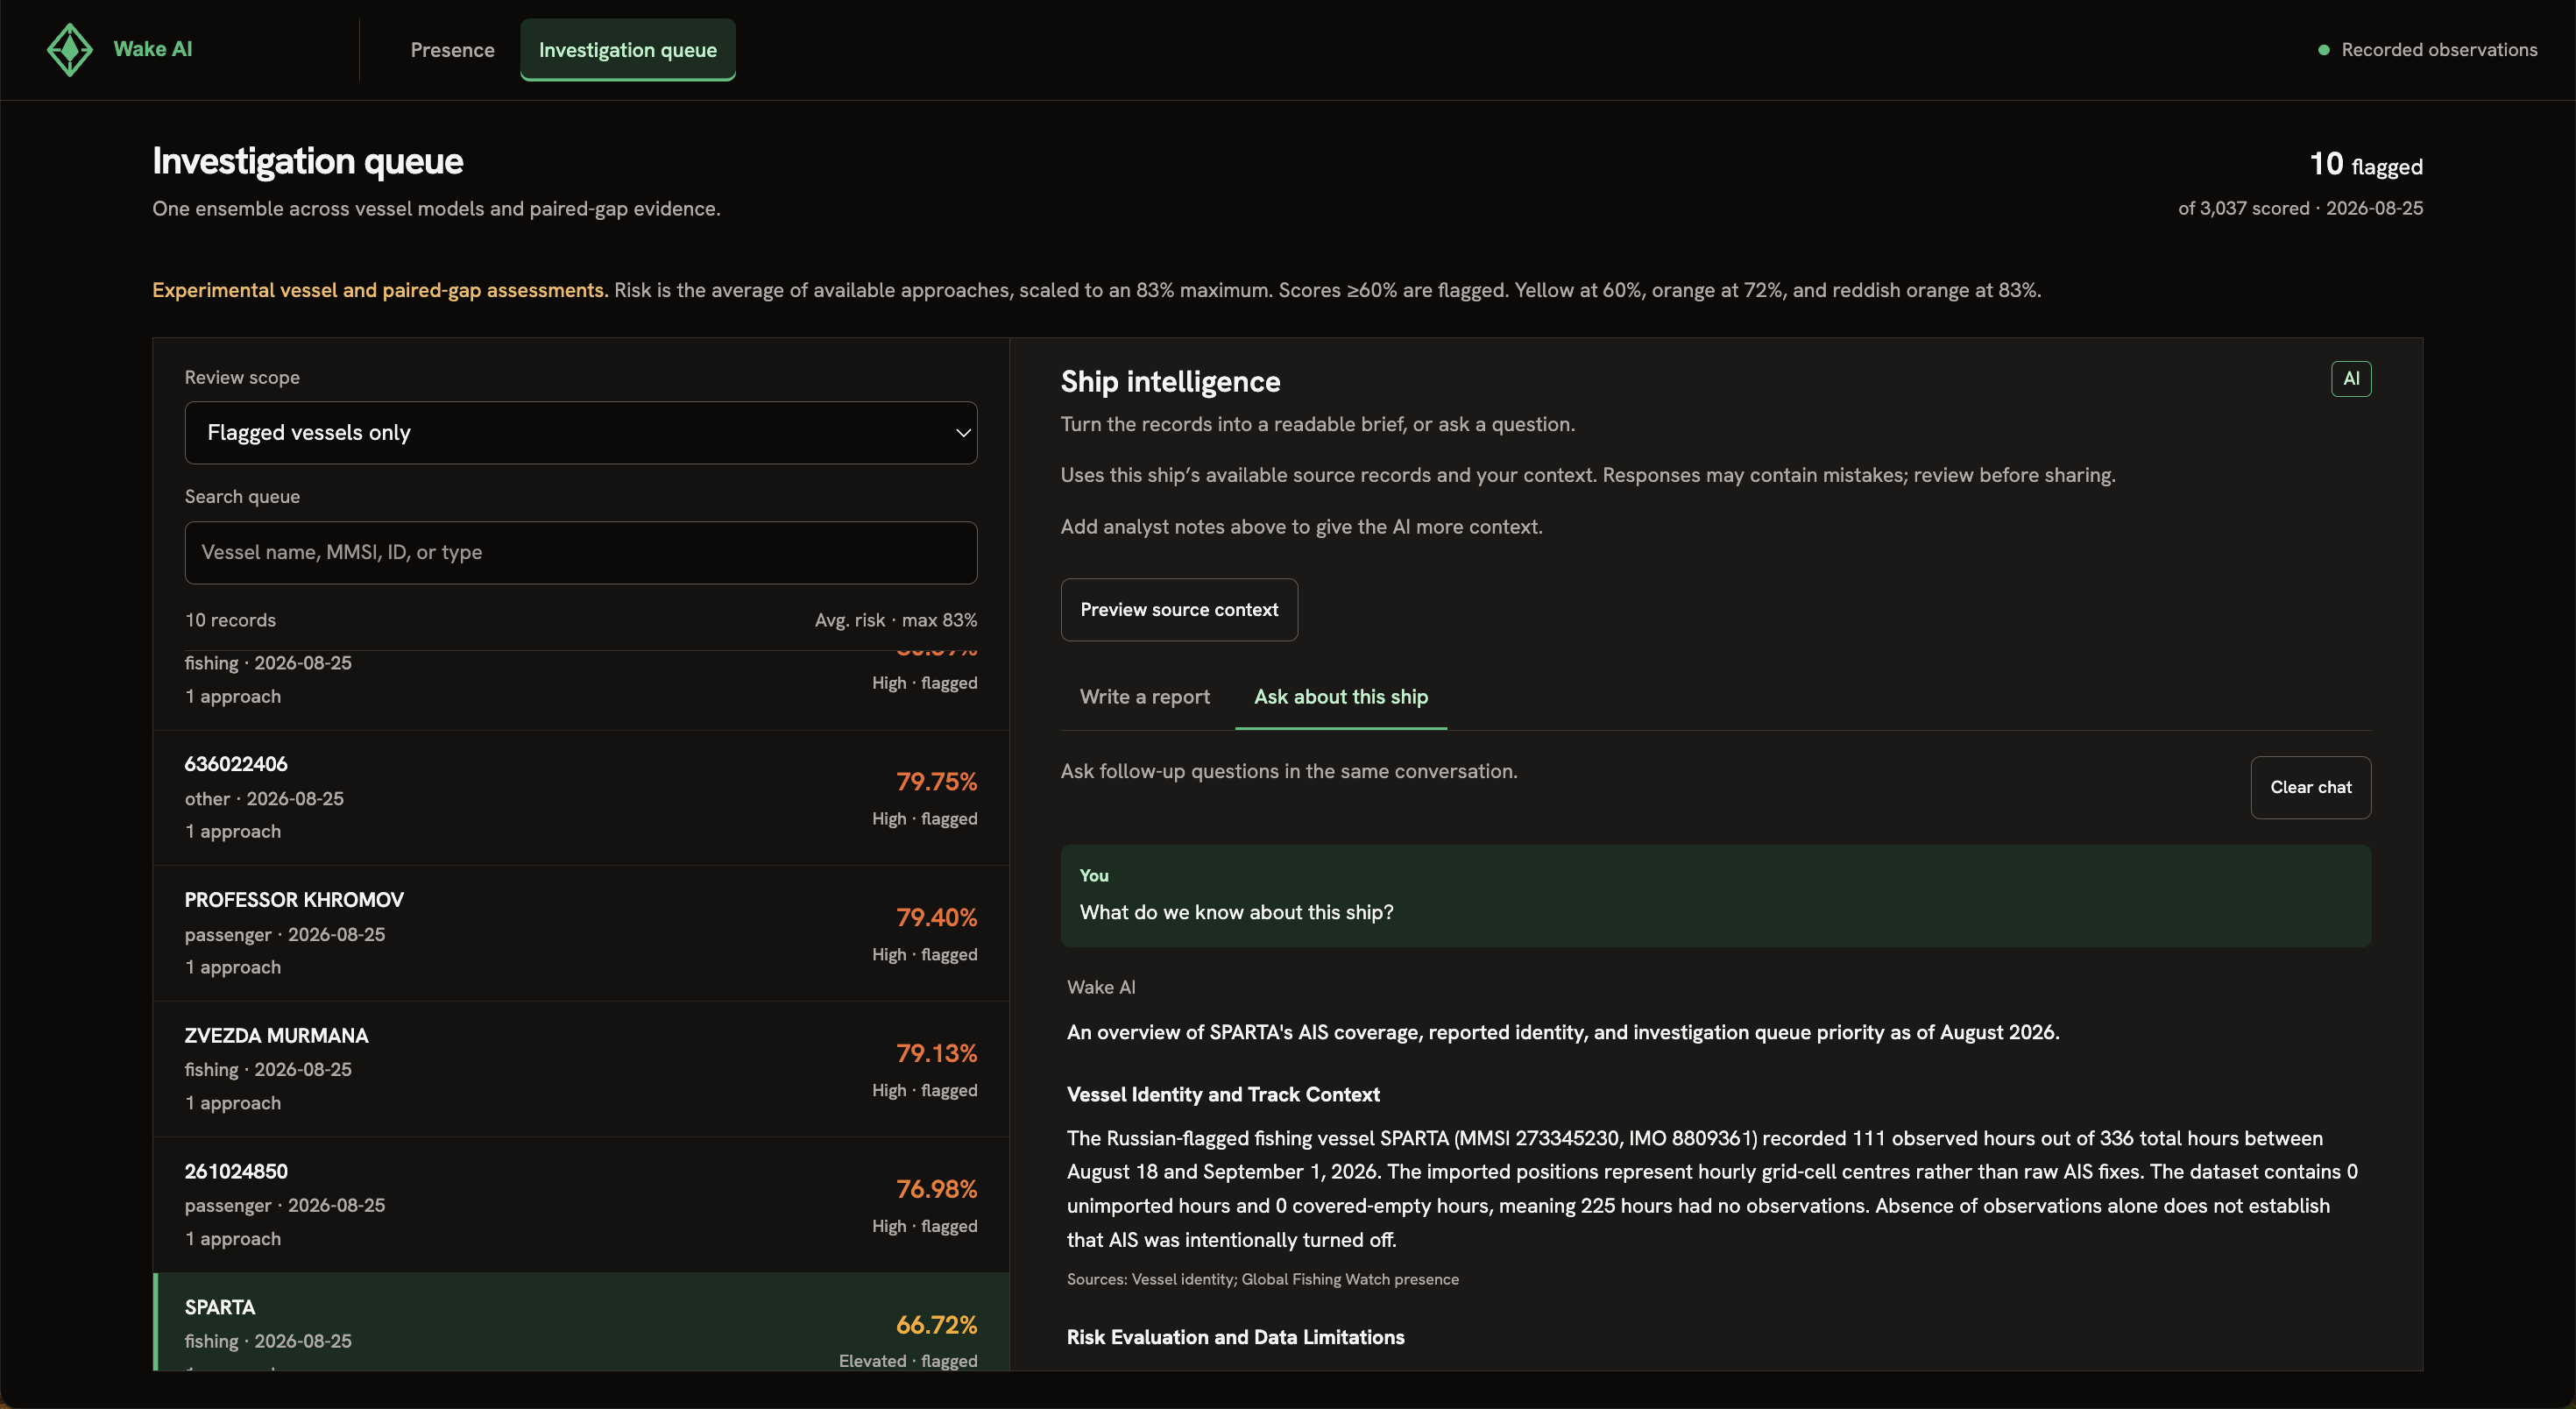Viewport: 2576px width, 1409px height.
Task: Click the green Recorded observations status dot
Action: [2324, 50]
